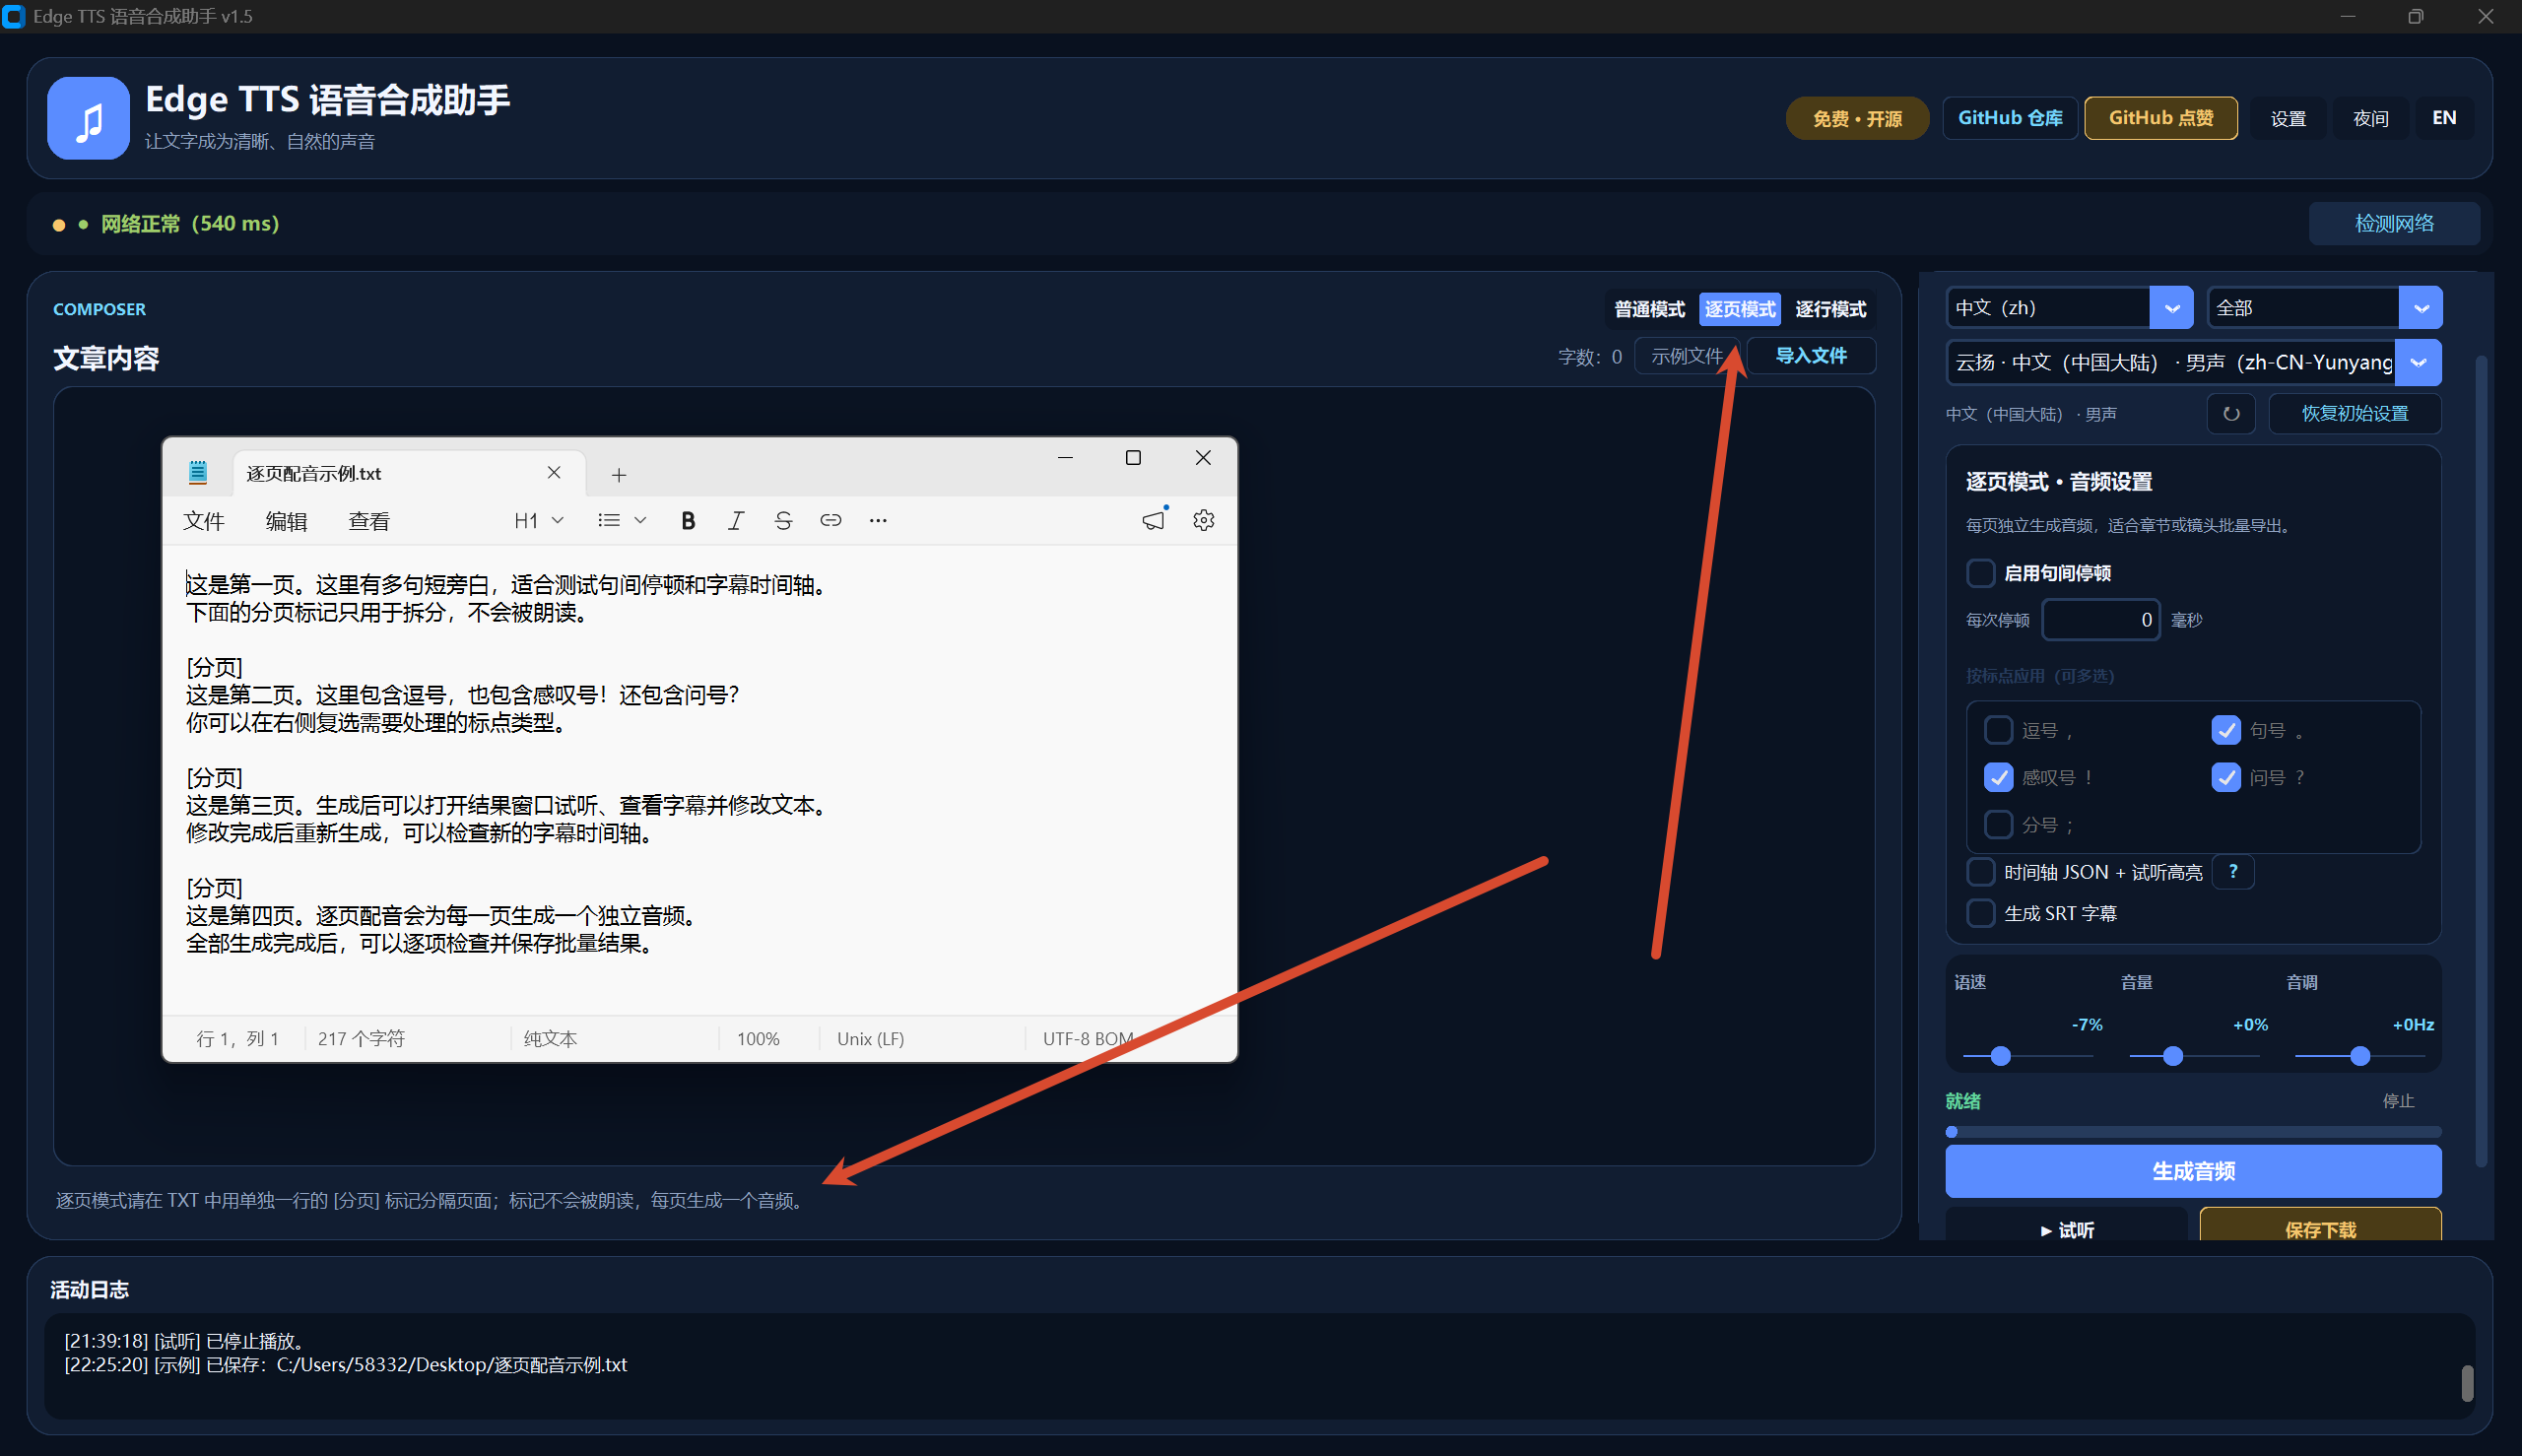Click 导入文件 button
This screenshot has width=2522, height=1456.
1810,356
